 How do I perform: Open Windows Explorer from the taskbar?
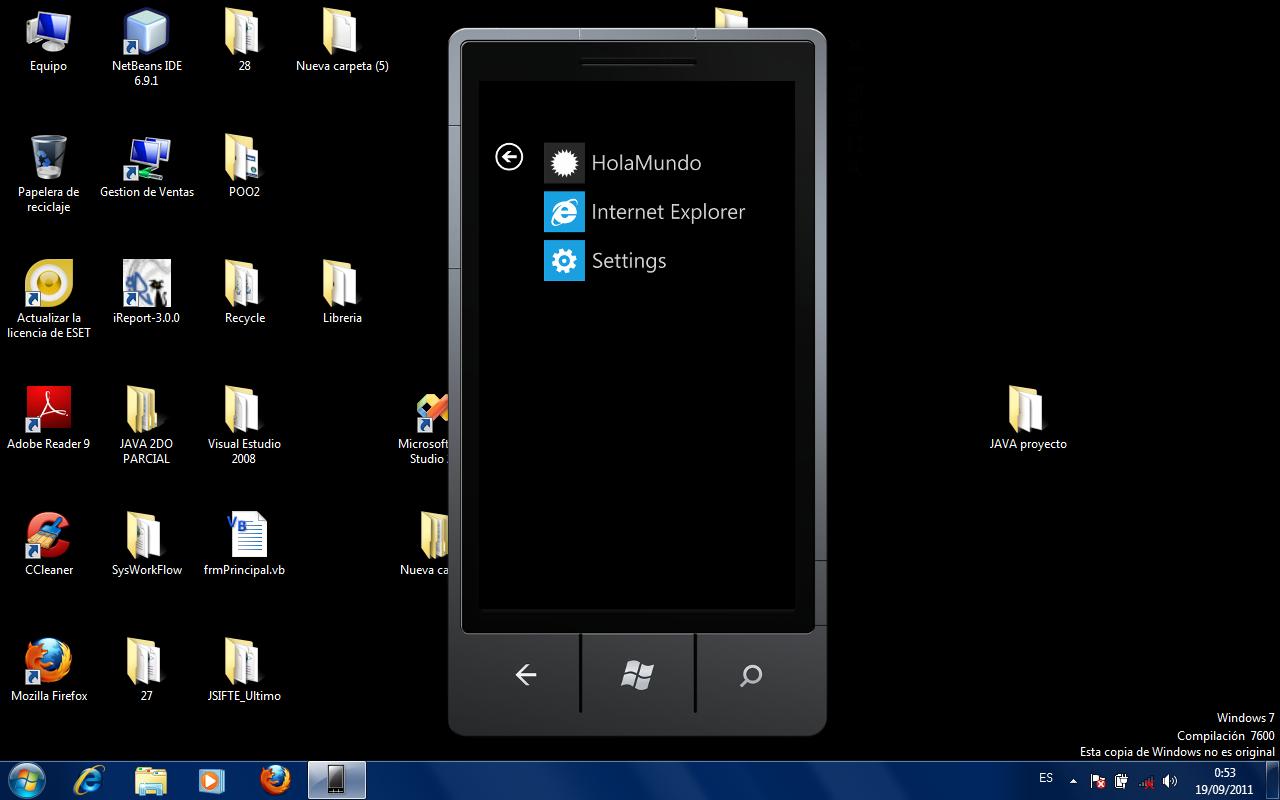coord(150,780)
